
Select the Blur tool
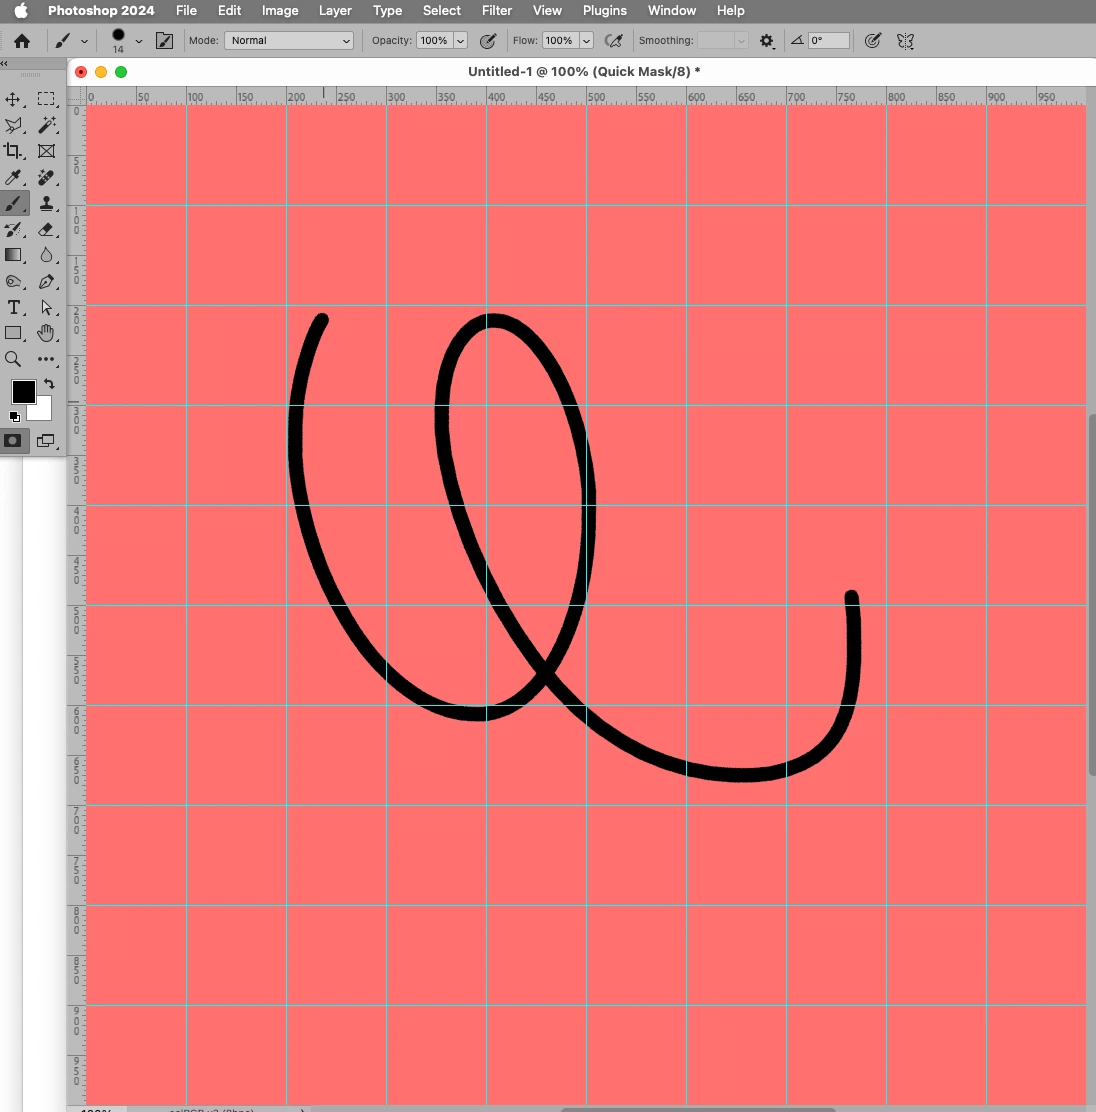click(46, 255)
